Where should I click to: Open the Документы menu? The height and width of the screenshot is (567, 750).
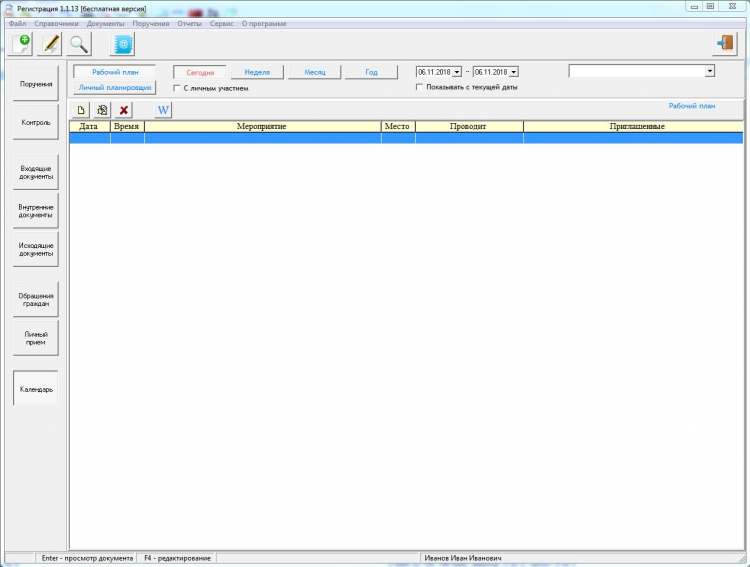point(106,23)
